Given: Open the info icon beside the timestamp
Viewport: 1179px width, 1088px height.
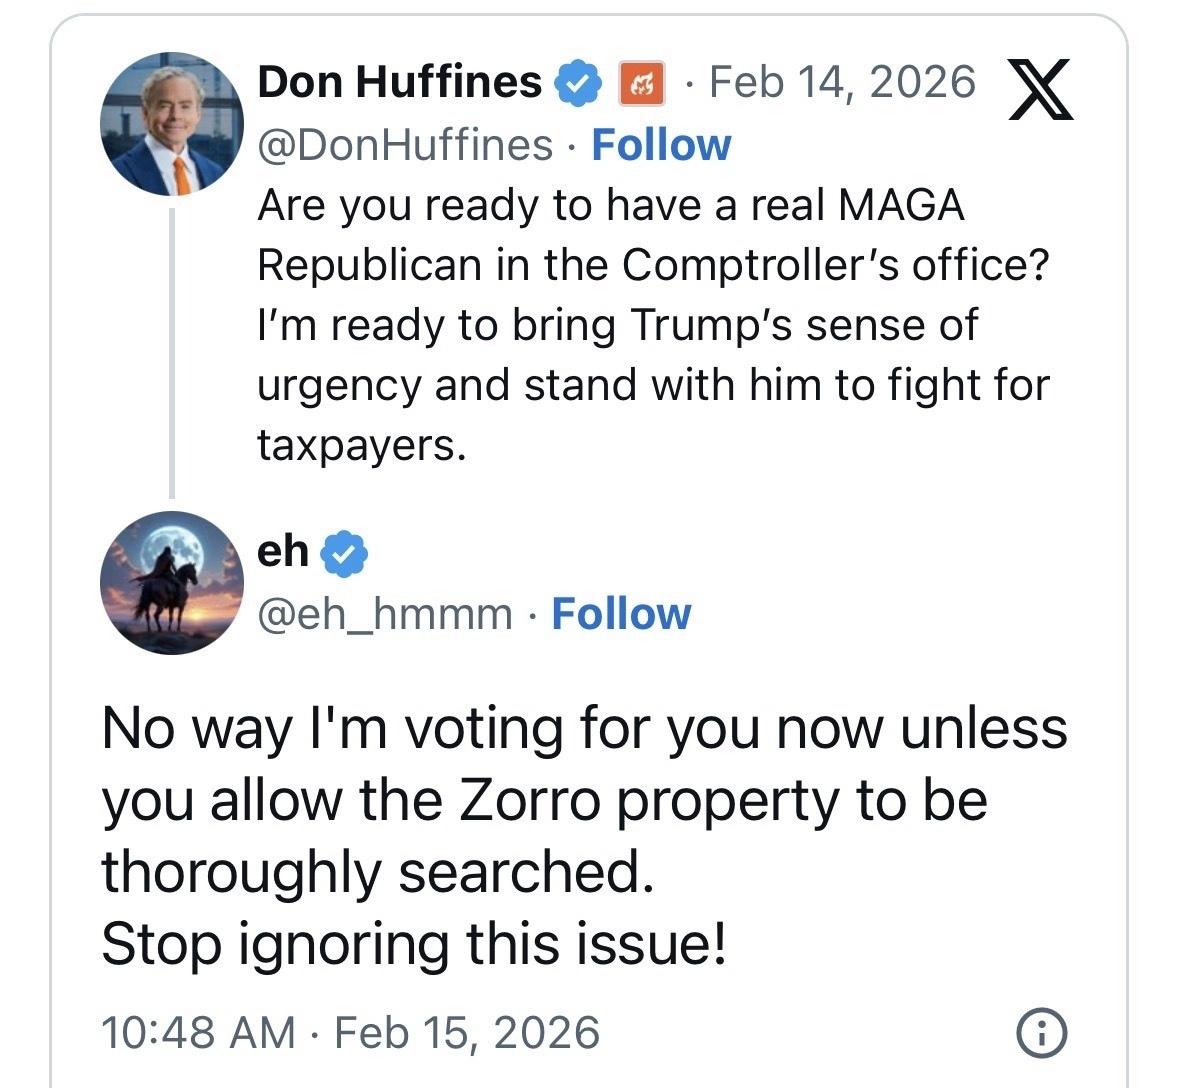Looking at the screenshot, I should (1041, 1032).
